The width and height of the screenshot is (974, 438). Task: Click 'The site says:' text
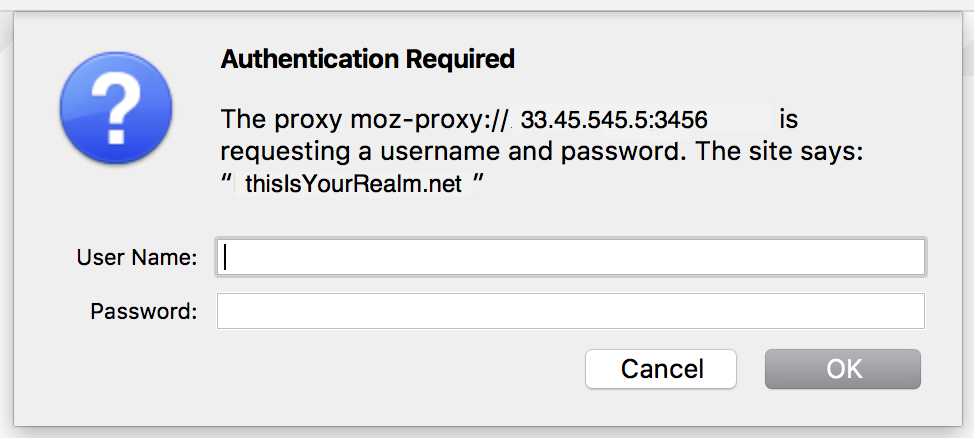click(x=779, y=152)
